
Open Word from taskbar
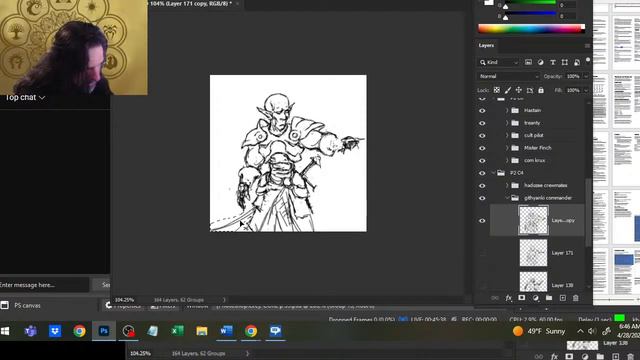[226, 331]
